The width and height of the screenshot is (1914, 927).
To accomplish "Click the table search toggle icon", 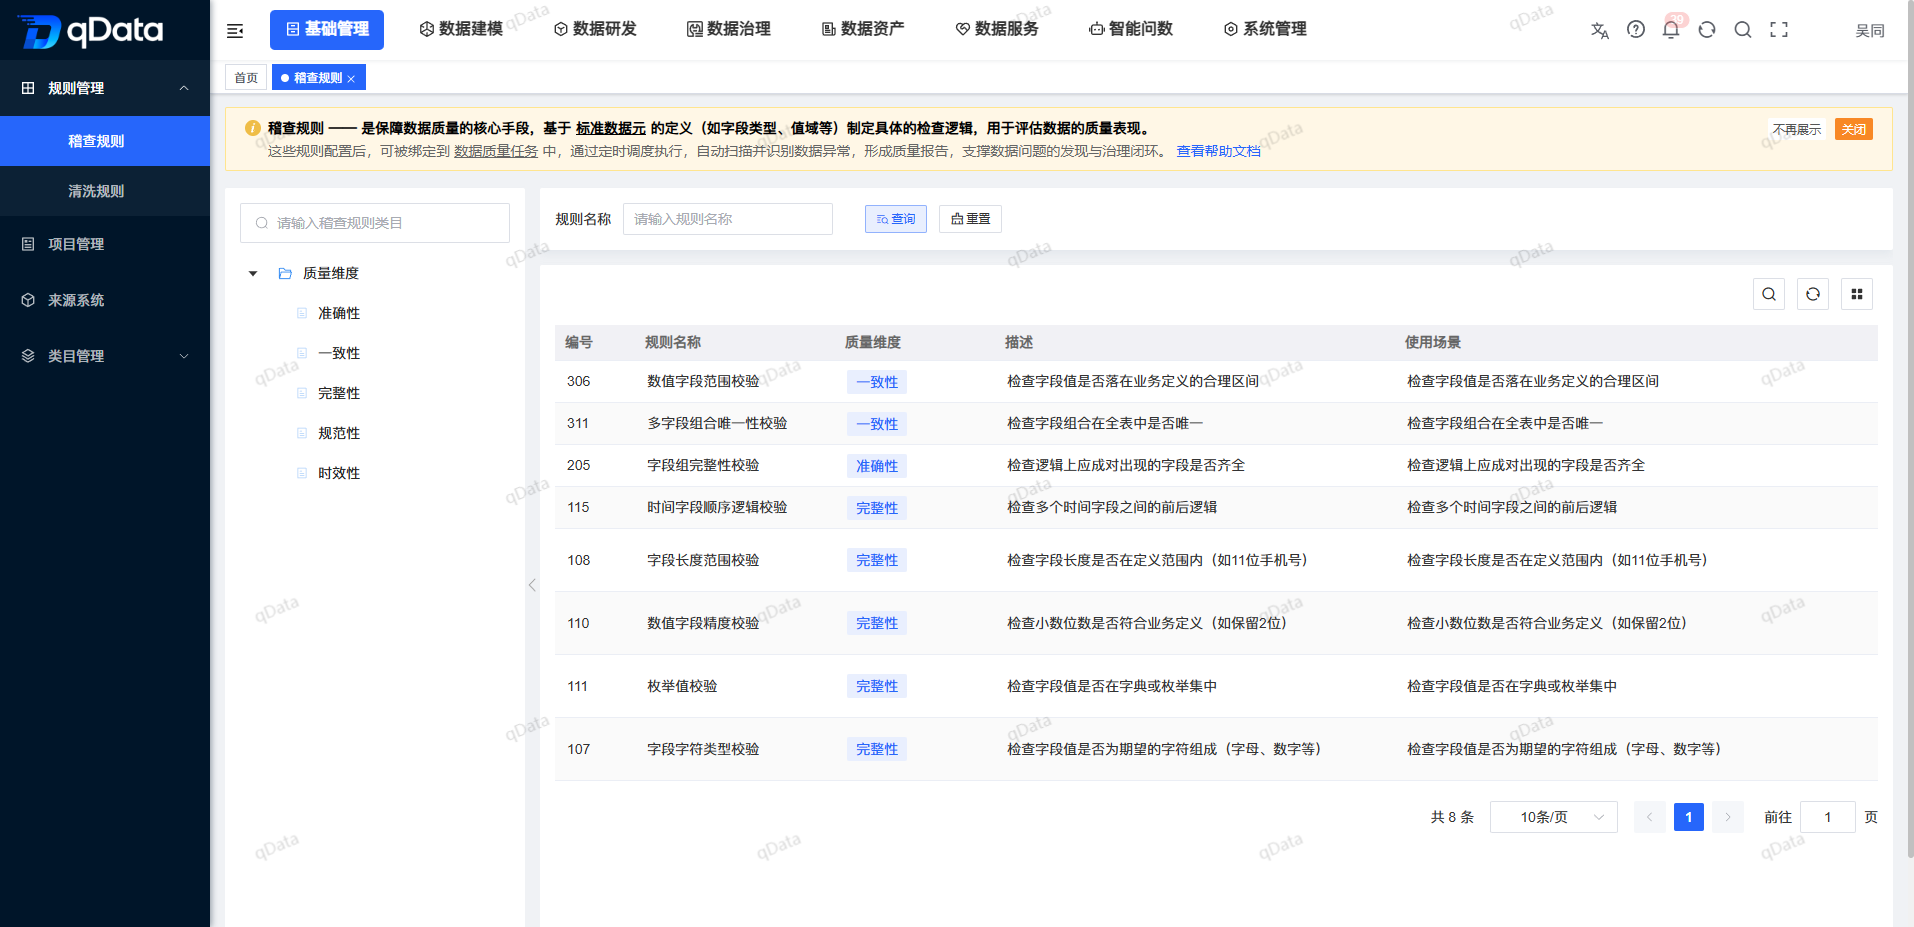I will click(x=1769, y=294).
